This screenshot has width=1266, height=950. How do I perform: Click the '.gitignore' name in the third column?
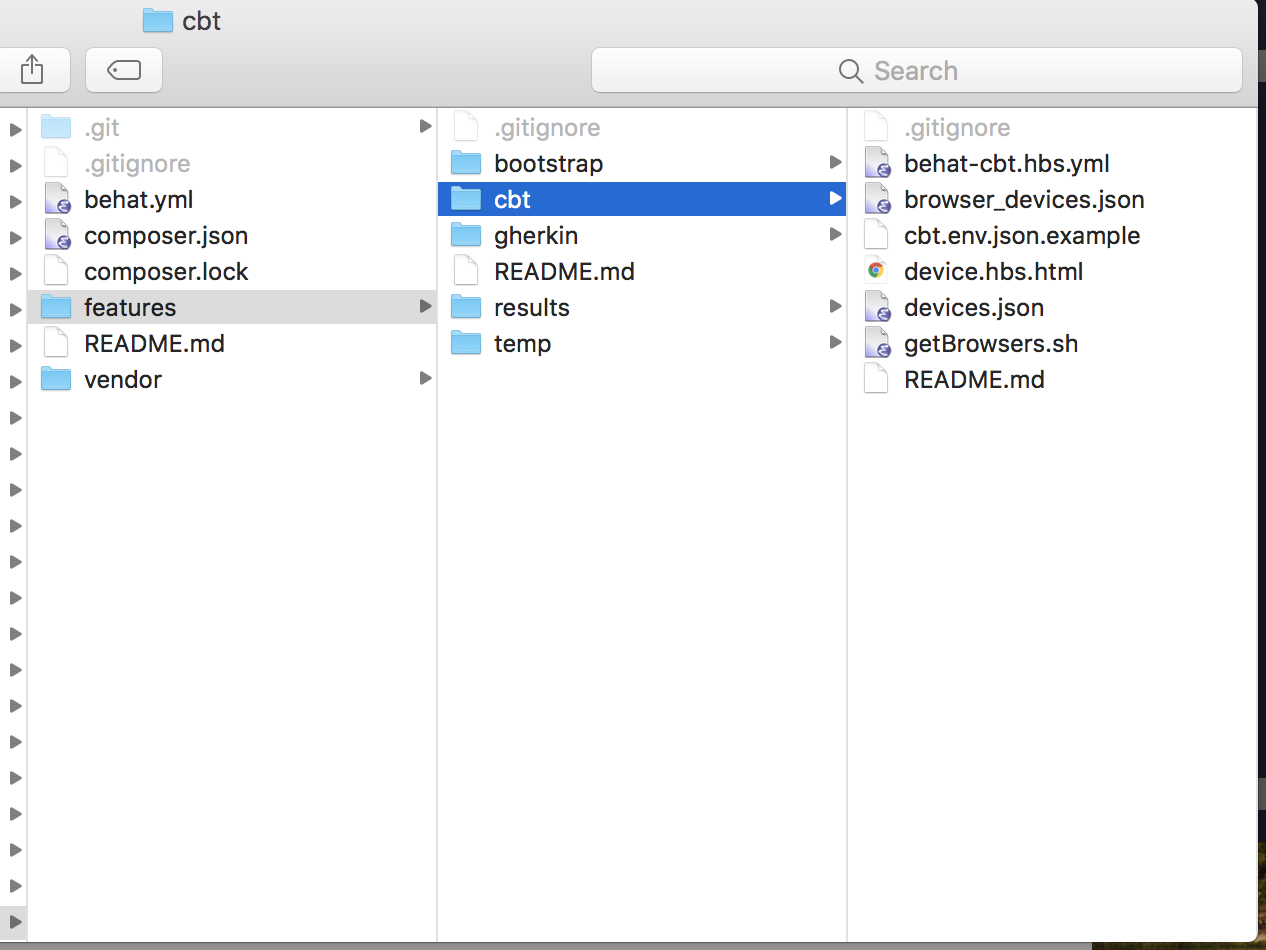pos(957,128)
